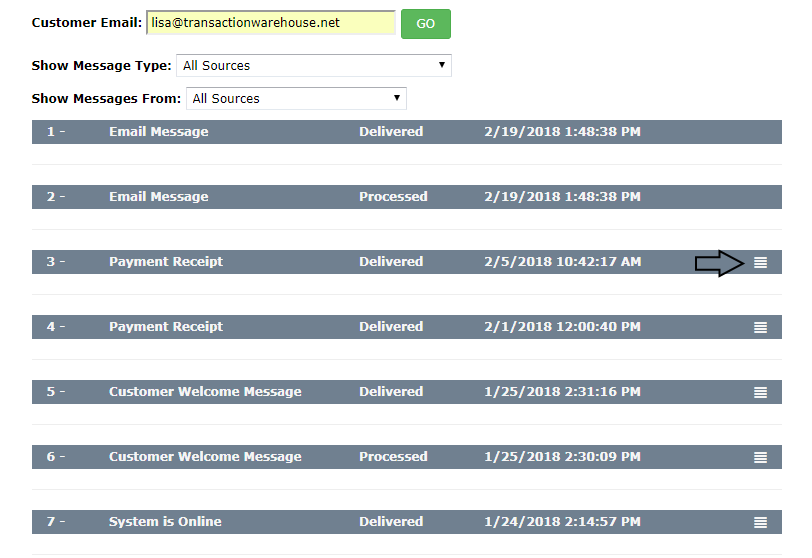Click Customer Welcome Message label in row 5
812x558 pixels.
tap(205, 392)
